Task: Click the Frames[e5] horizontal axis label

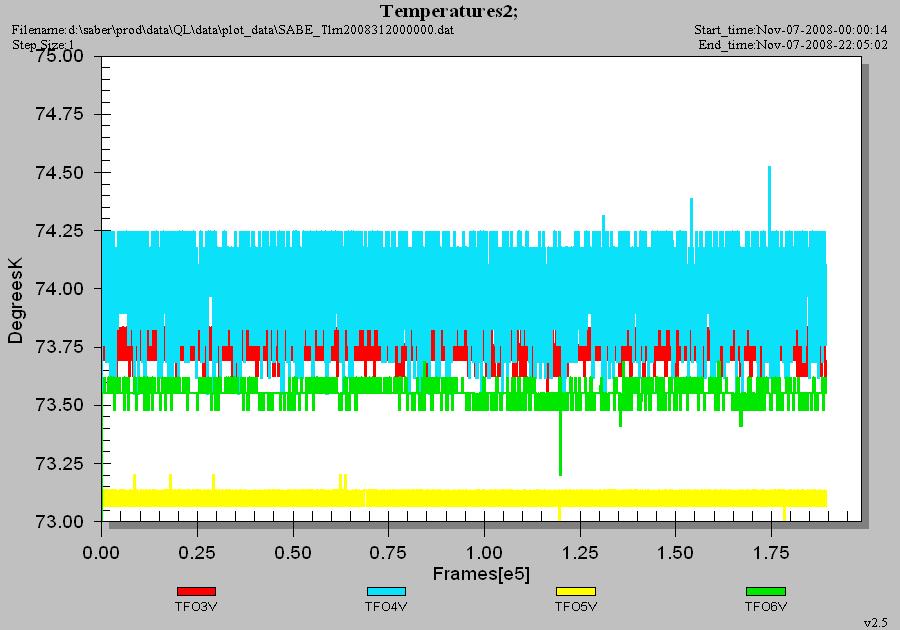Action: pos(481,574)
